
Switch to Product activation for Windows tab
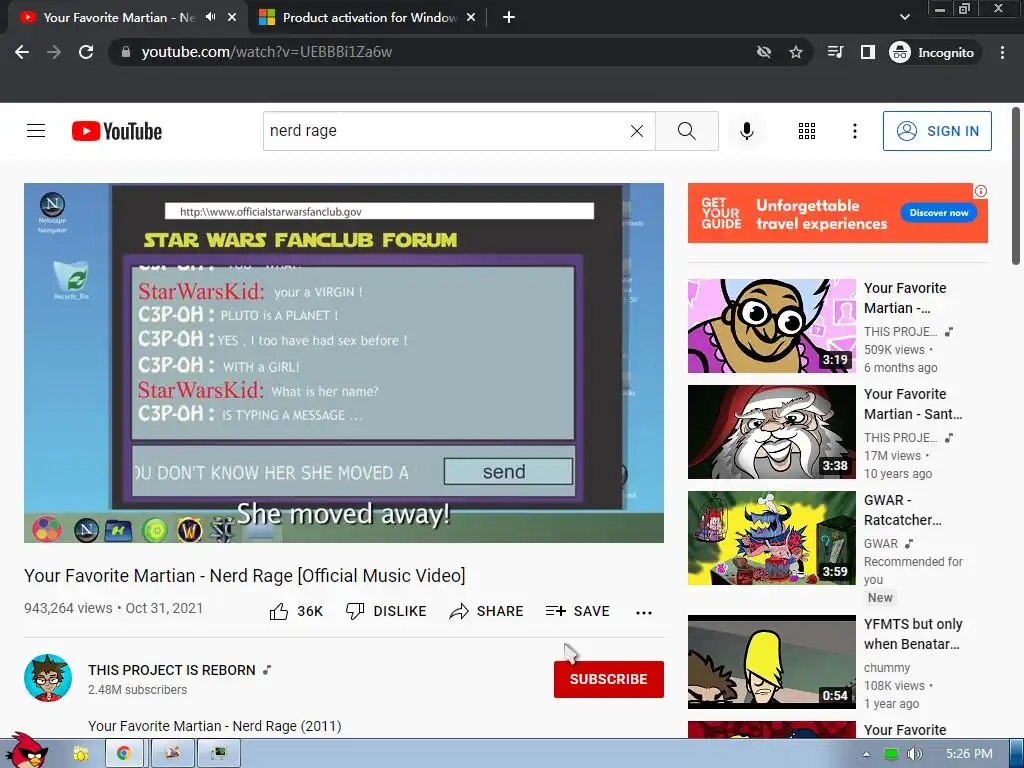coord(369,18)
